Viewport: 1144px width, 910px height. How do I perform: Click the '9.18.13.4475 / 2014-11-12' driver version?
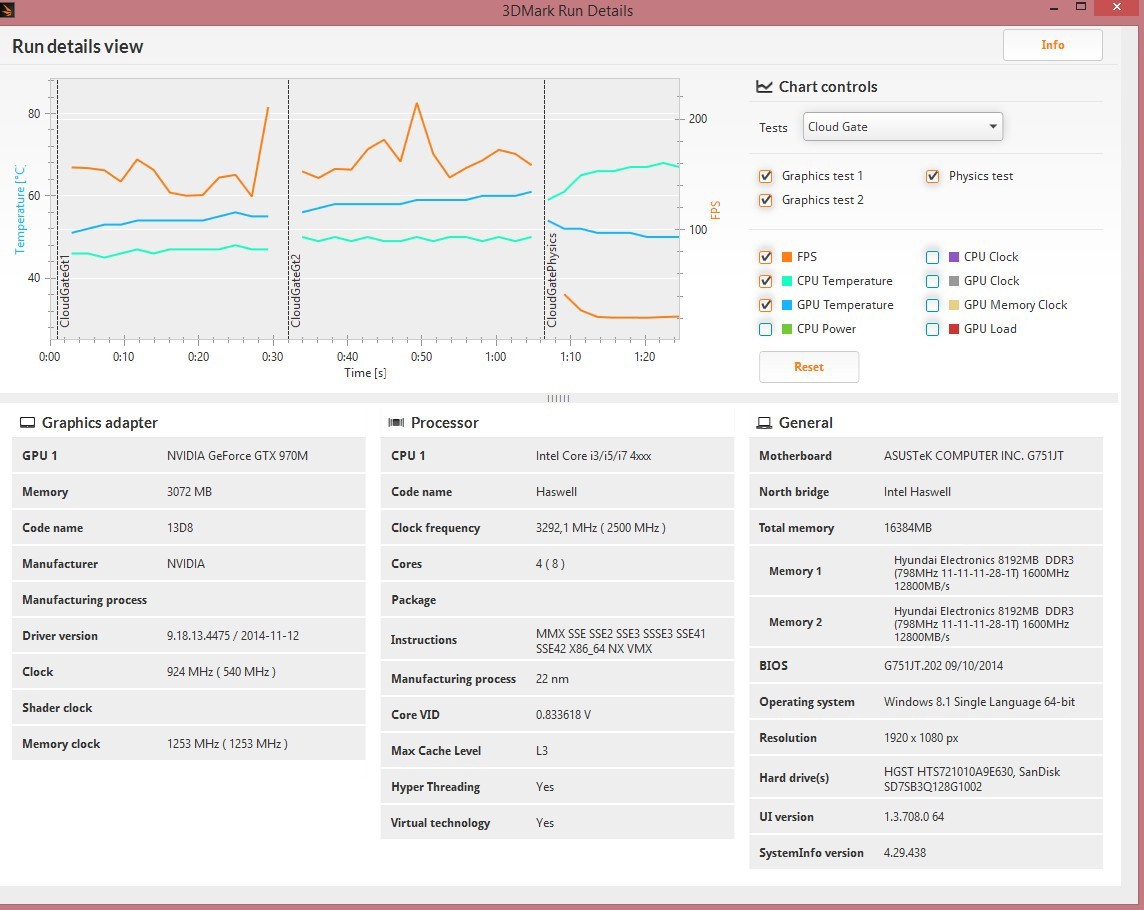[x=233, y=636]
